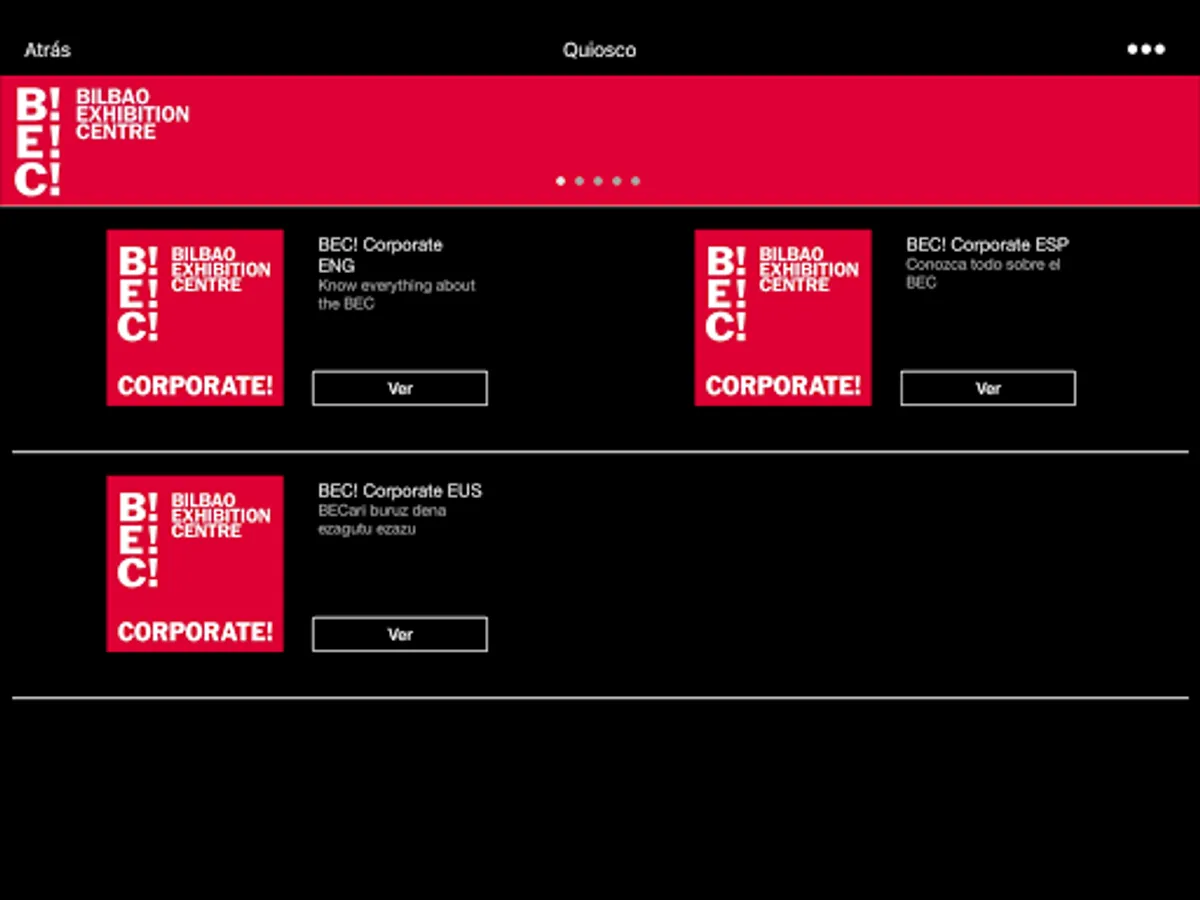This screenshot has height=900, width=1200.
Task: Click the "BEC! Corporate ENG" title
Action: [x=380, y=255]
